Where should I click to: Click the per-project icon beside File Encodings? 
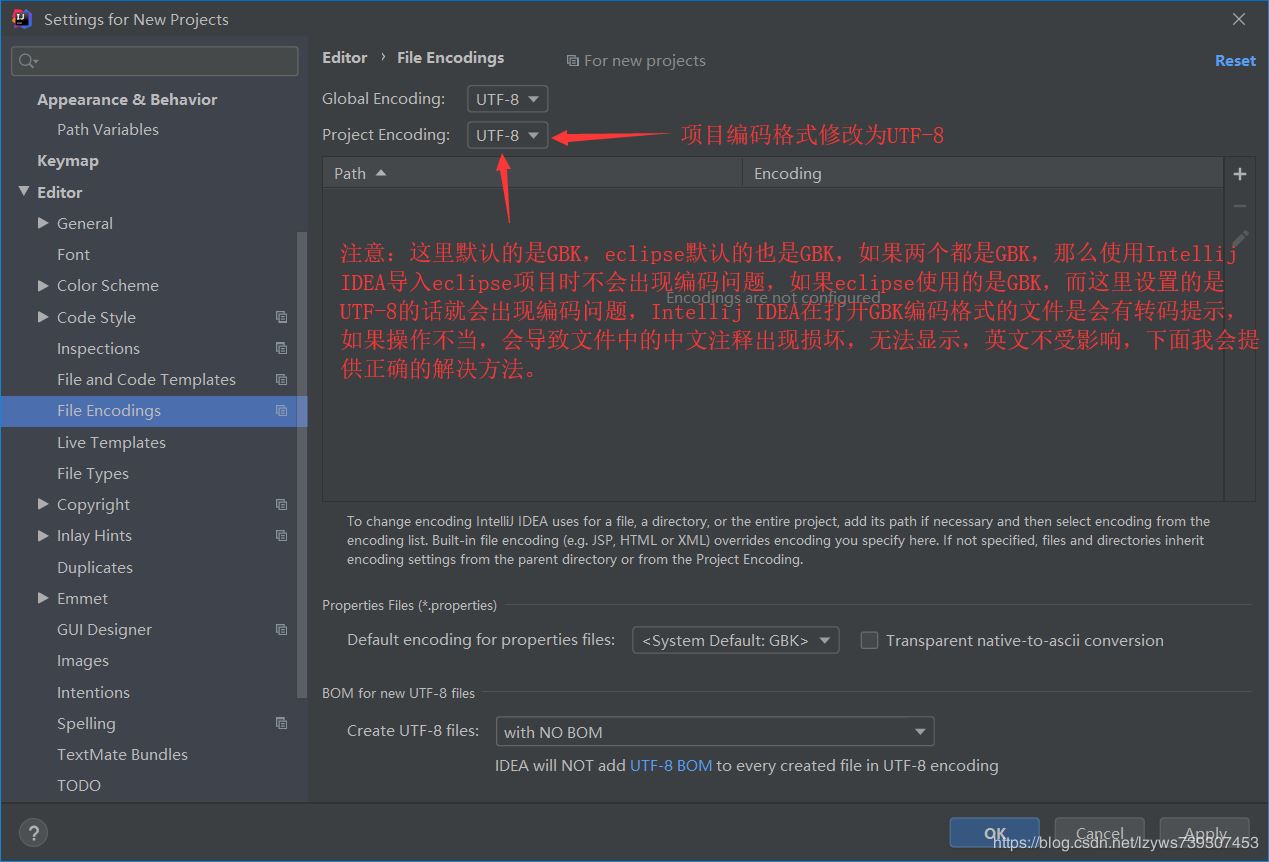[281, 410]
